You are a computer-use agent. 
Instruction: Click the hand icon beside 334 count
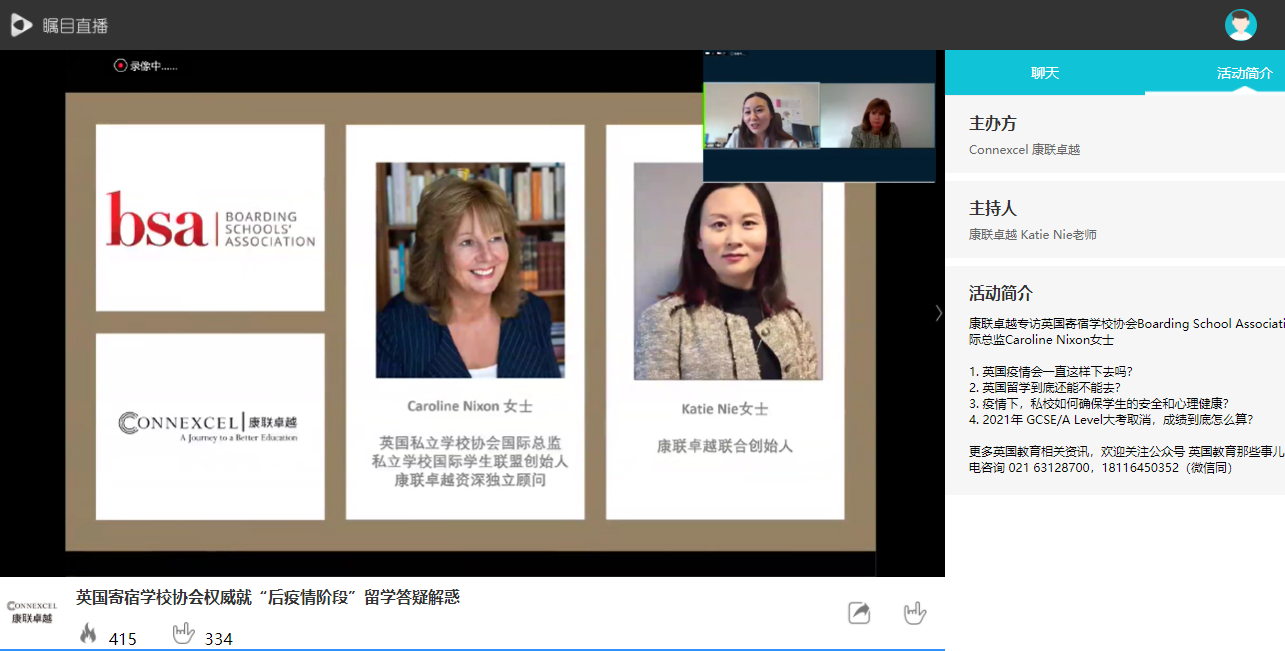pyautogui.click(x=183, y=633)
